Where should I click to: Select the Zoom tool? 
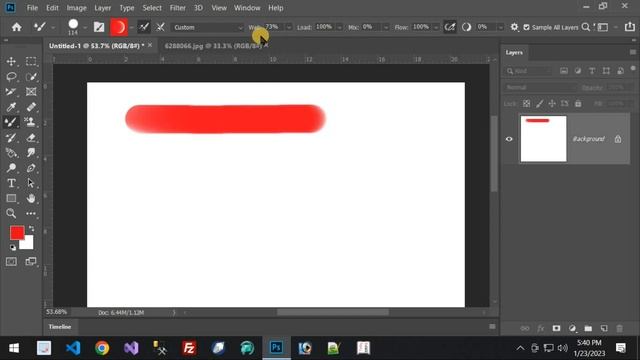coord(11,213)
